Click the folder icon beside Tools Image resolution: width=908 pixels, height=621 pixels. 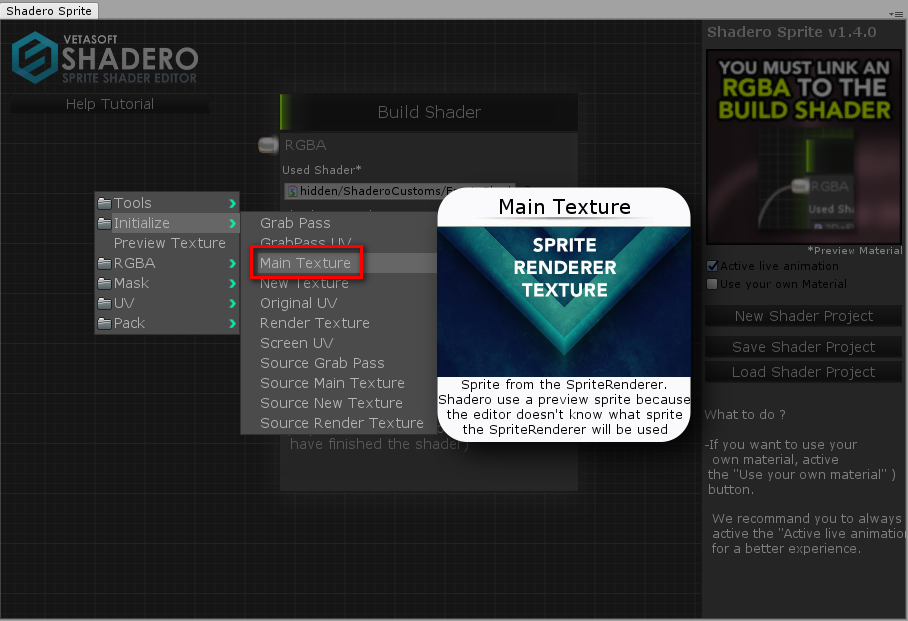coord(104,203)
